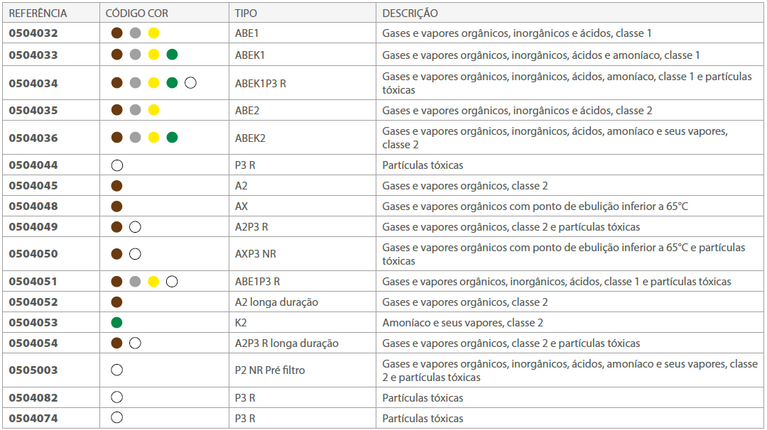Select reference number 0504050

click(x=33, y=254)
